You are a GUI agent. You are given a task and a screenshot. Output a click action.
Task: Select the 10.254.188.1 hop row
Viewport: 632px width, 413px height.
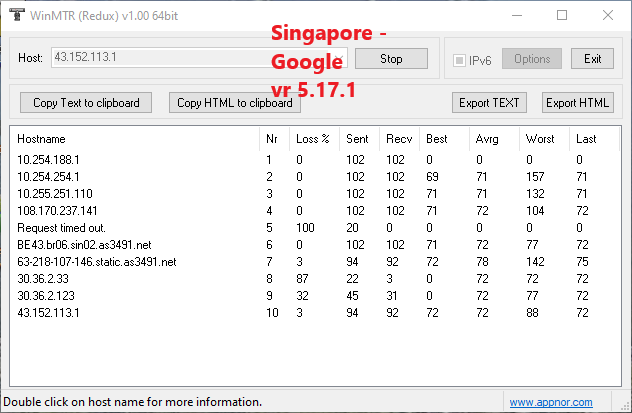(x=315, y=160)
